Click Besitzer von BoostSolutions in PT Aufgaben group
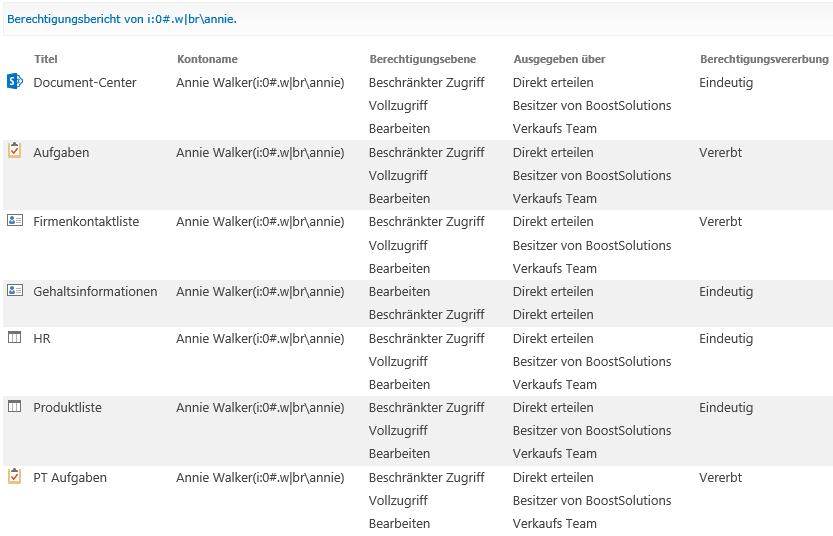Viewport: 833px width, 536px height. 592,500
